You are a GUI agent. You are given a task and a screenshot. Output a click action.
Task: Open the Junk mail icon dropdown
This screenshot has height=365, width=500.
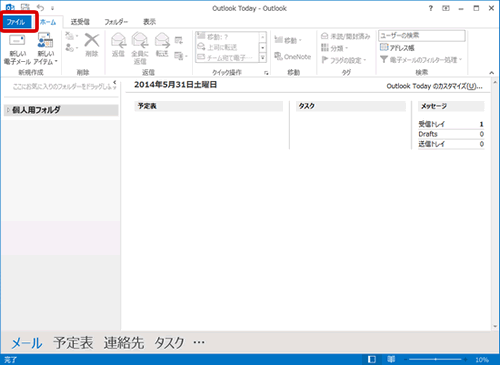[71, 48]
